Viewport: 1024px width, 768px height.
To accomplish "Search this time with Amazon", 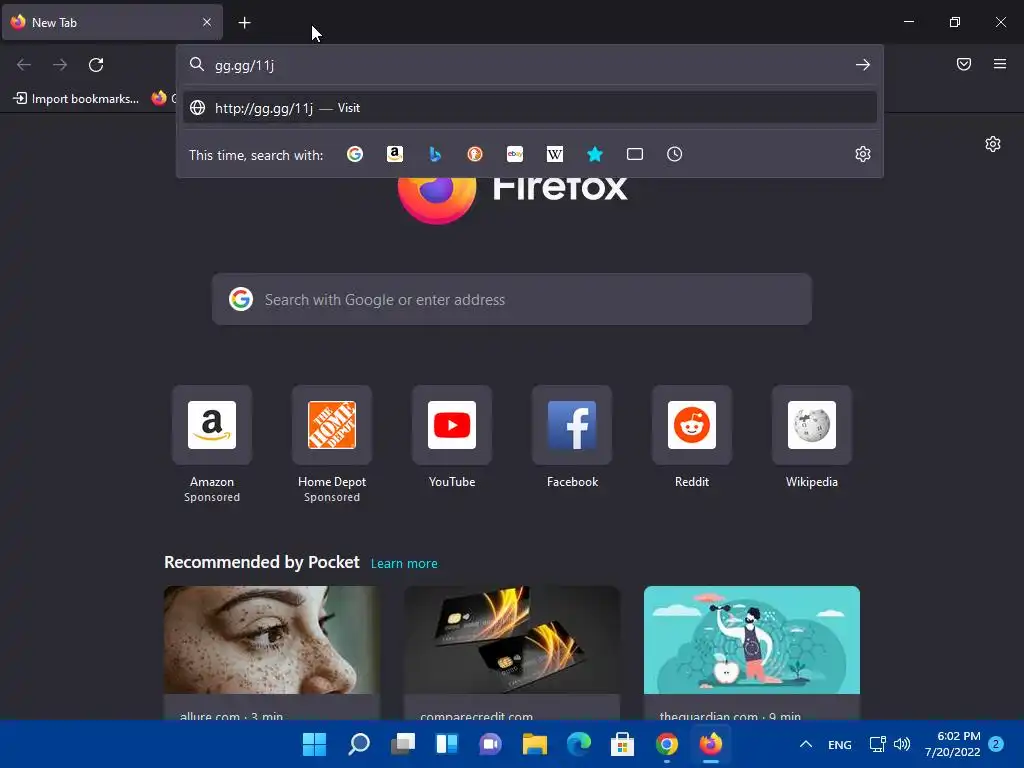I will pyautogui.click(x=394, y=154).
